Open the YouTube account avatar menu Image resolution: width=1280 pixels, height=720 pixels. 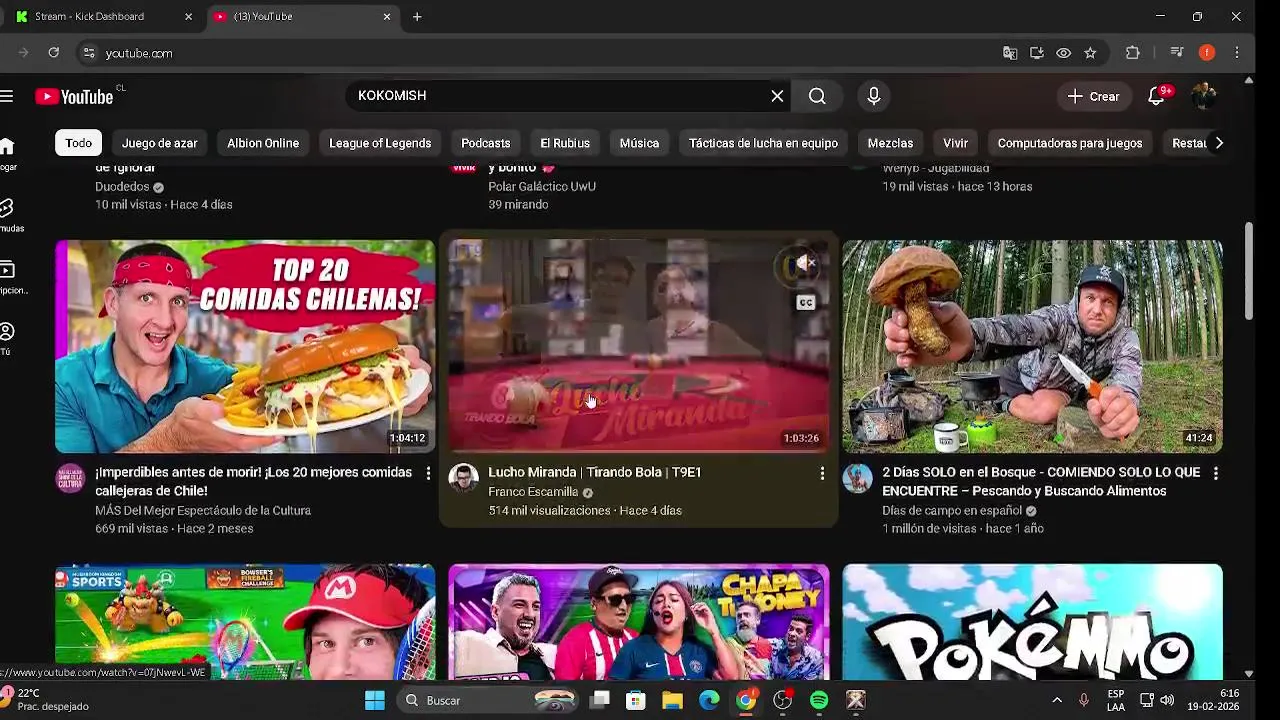(1203, 96)
